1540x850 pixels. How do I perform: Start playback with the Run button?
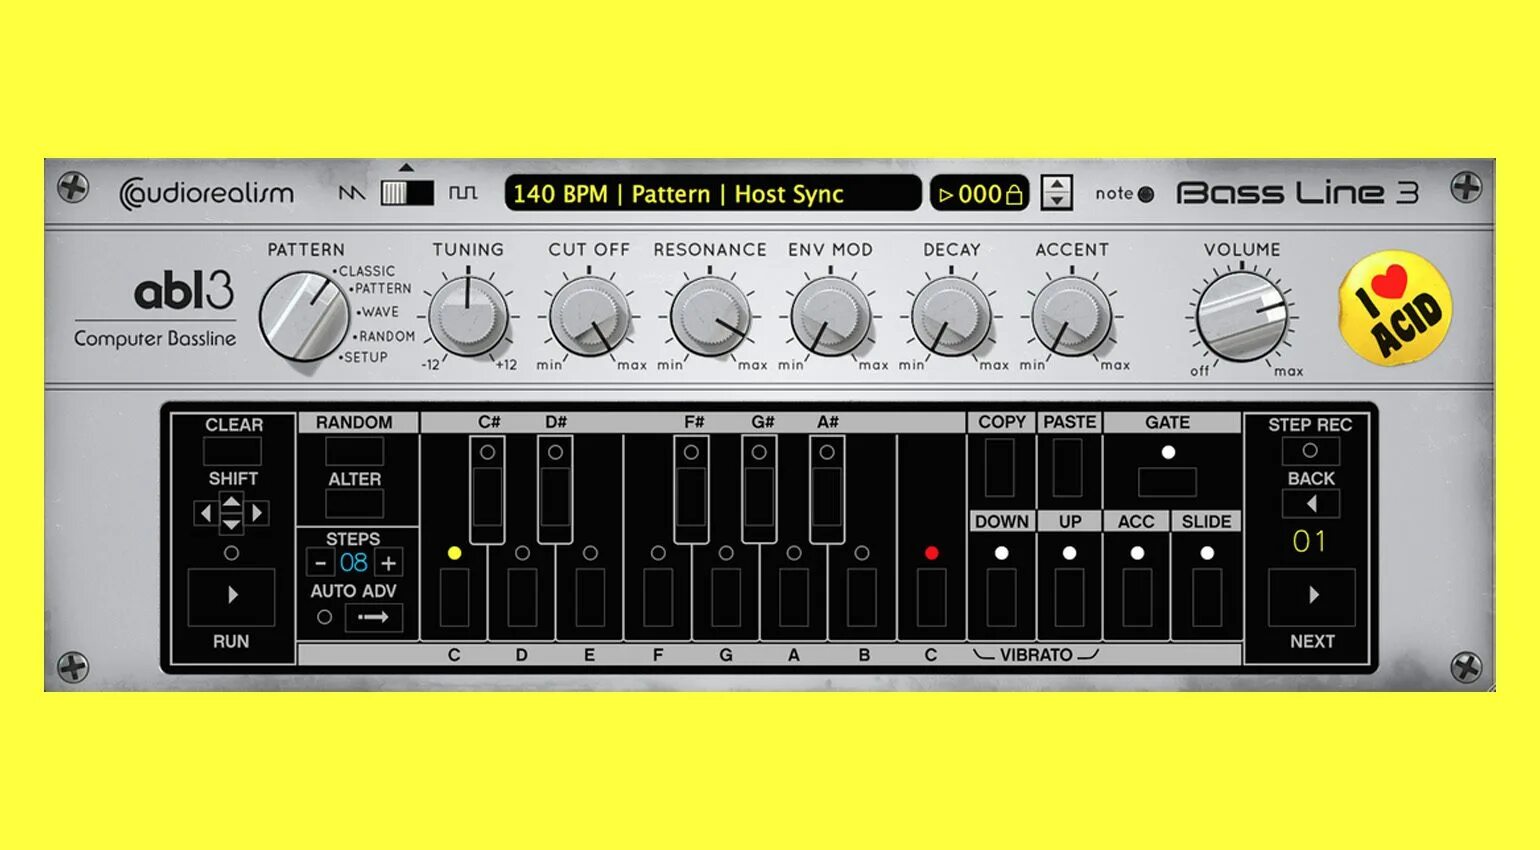231,596
